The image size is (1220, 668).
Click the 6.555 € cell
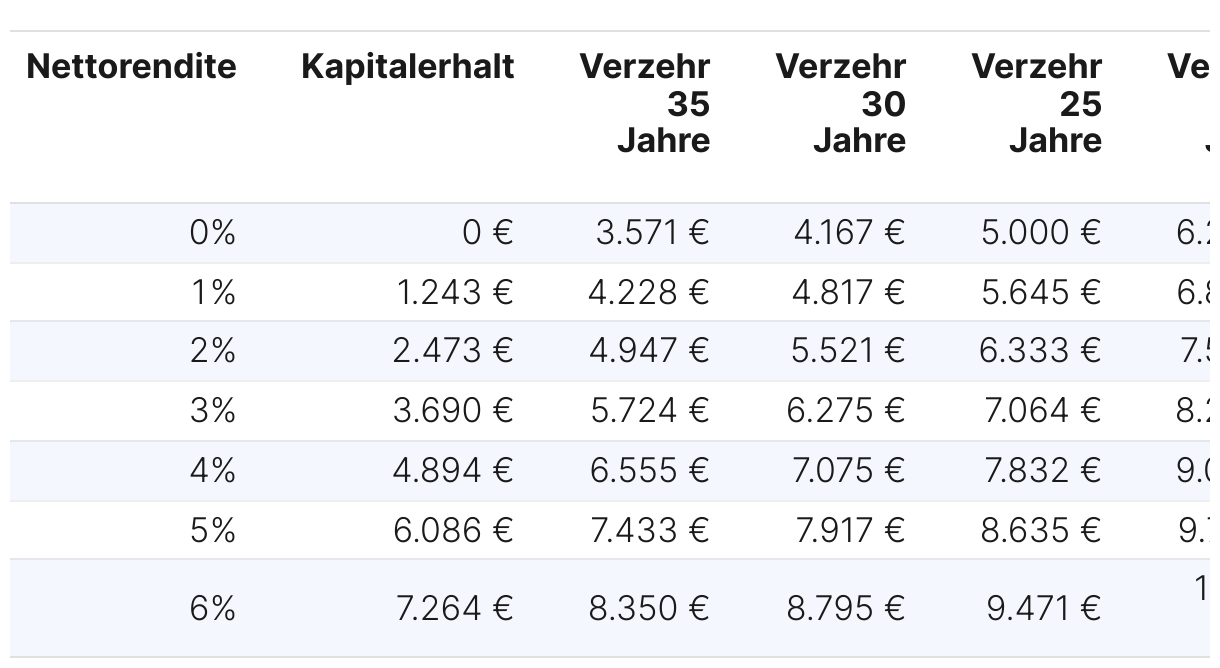tap(650, 470)
